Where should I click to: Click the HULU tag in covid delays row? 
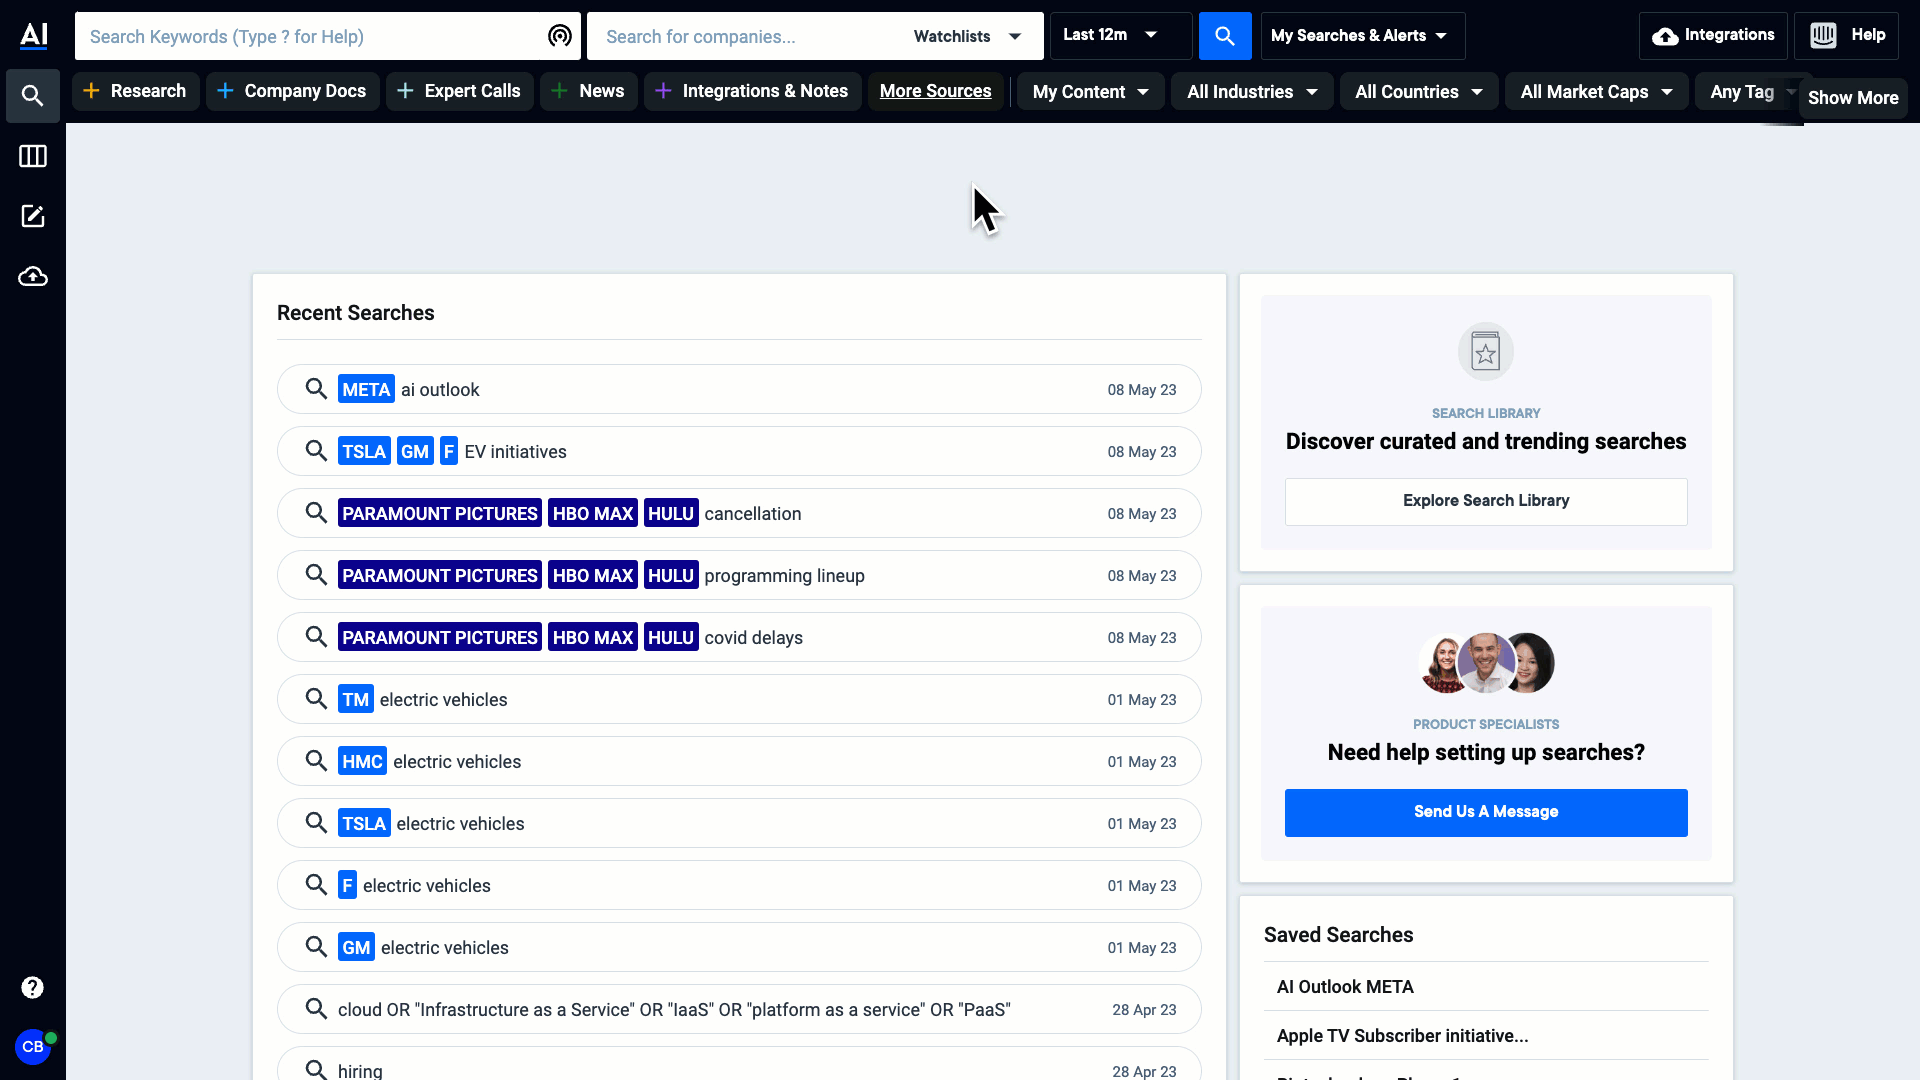(x=671, y=637)
